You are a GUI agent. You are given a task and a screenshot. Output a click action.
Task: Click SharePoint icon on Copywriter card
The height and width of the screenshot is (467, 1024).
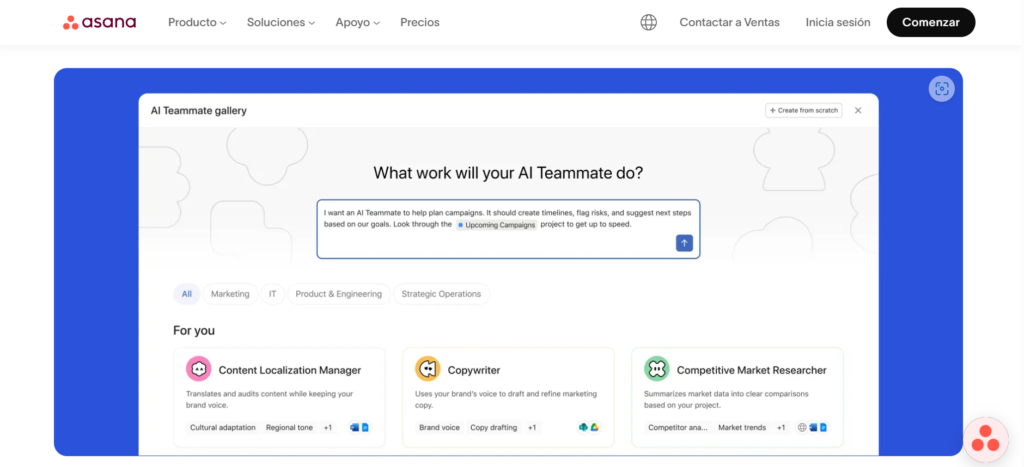click(584, 428)
